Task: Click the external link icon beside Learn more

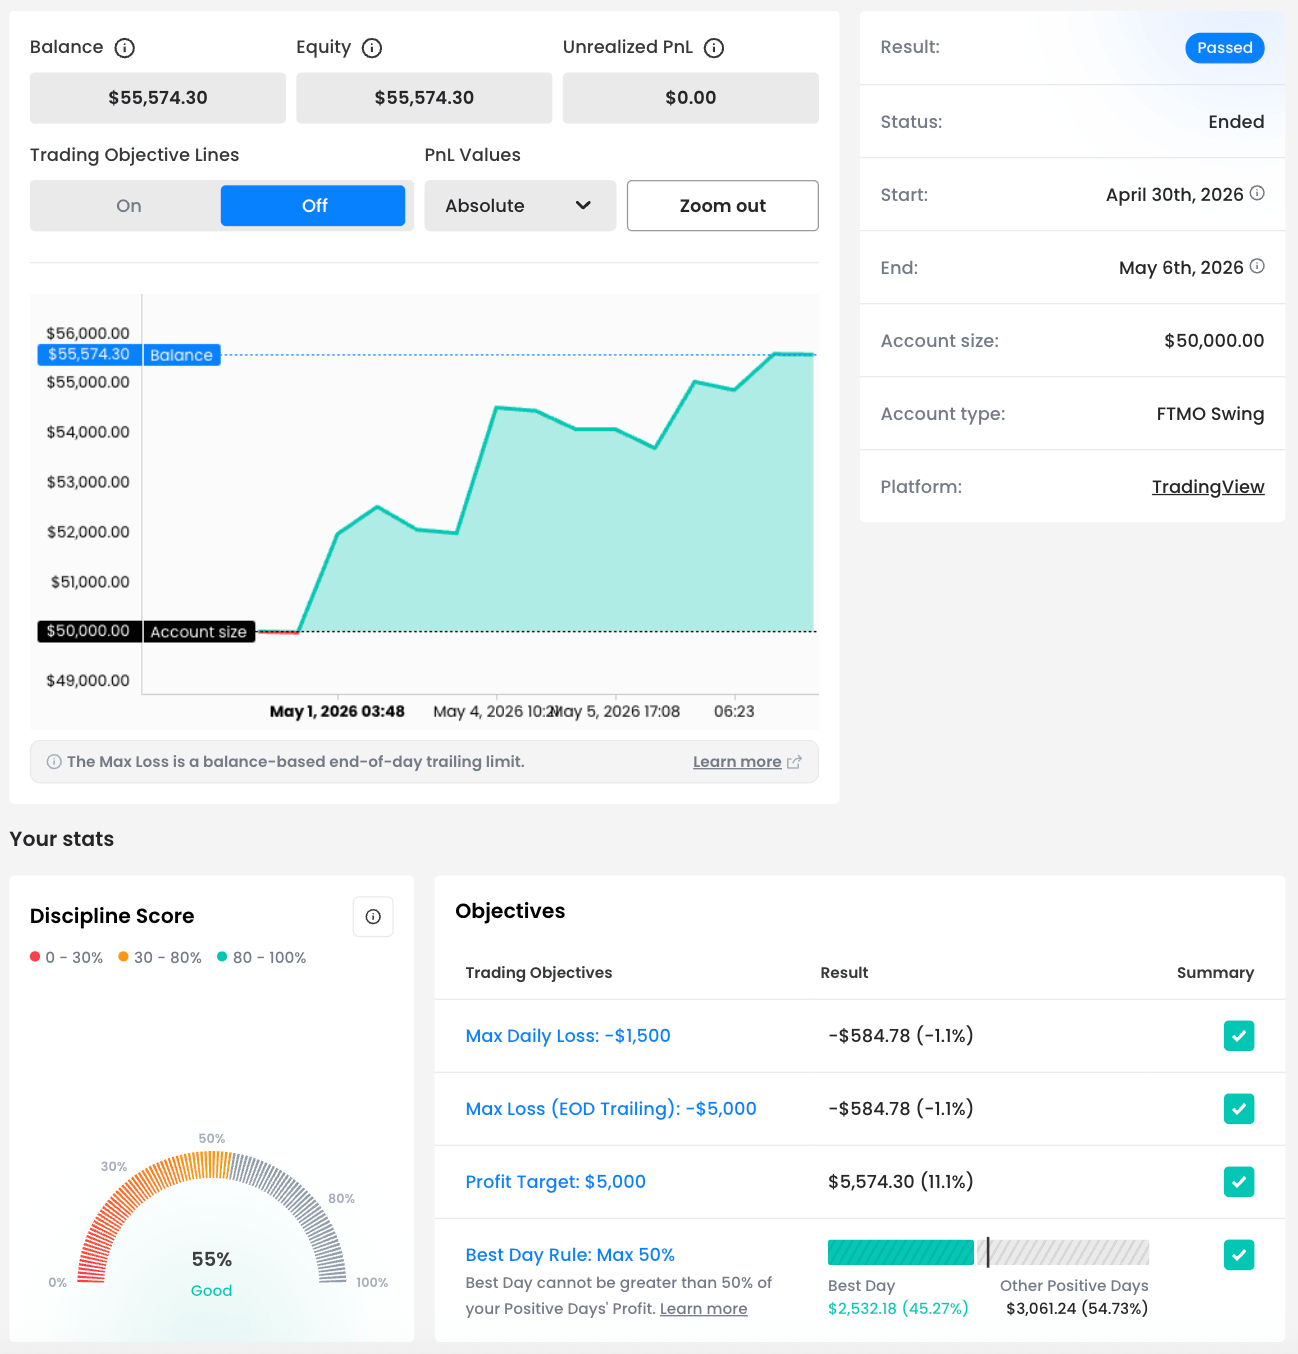Action: click(794, 762)
